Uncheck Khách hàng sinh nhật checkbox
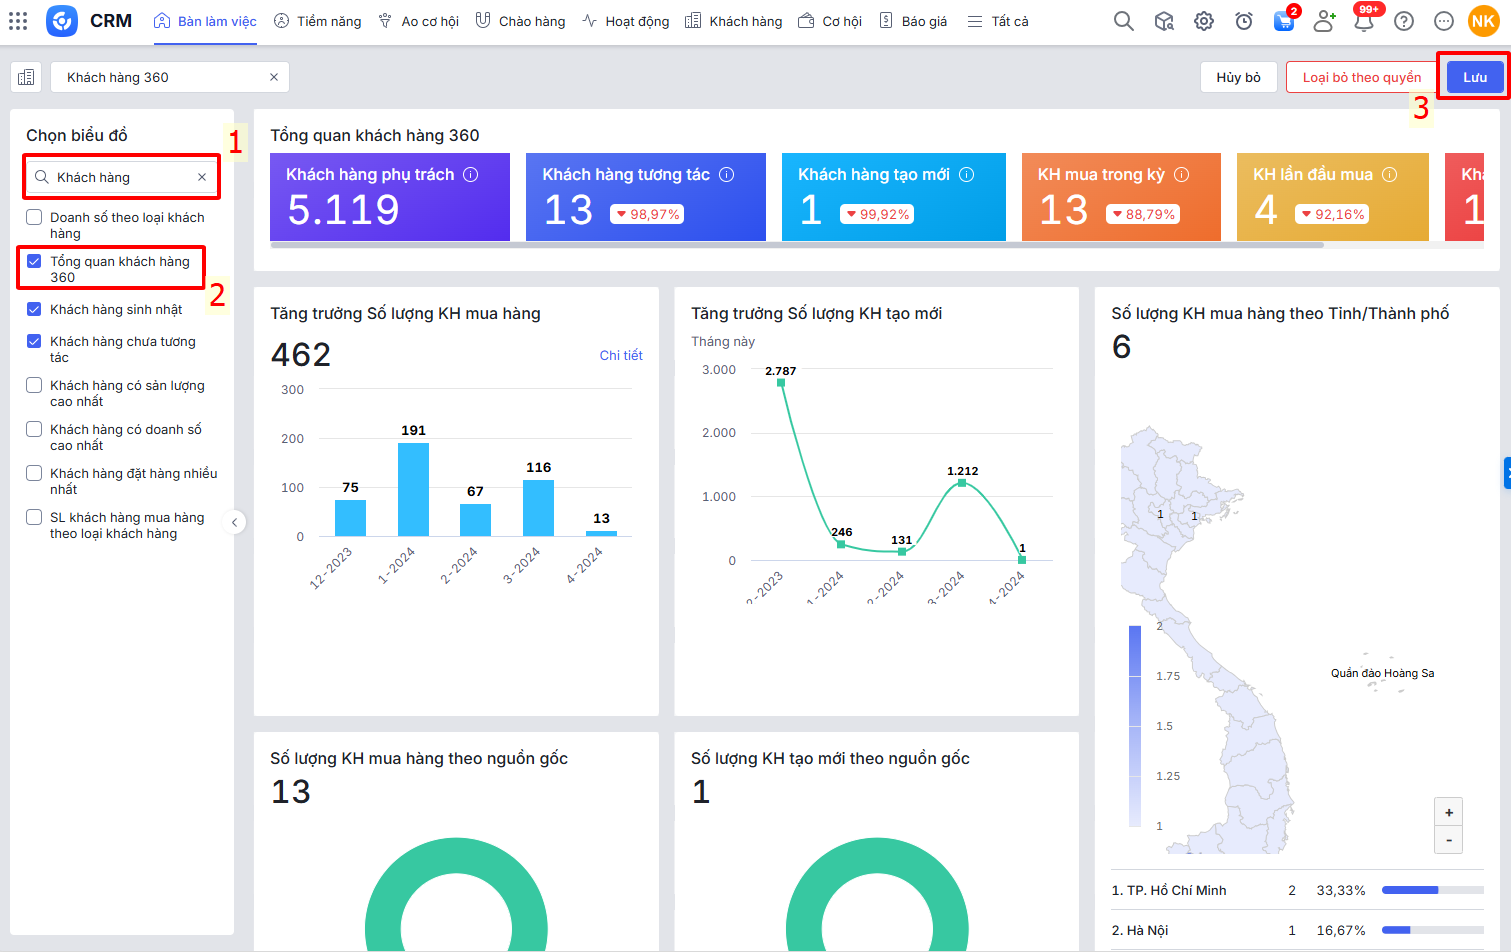1511x952 pixels. 34,310
